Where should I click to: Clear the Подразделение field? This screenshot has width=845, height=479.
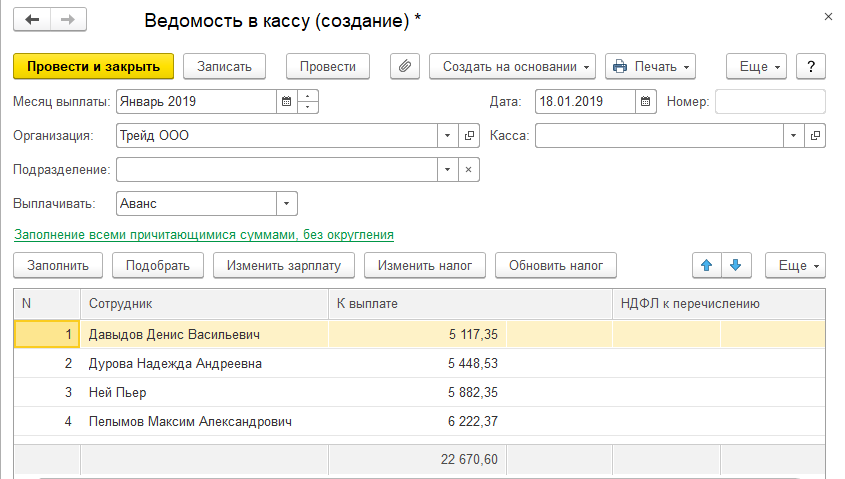tap(469, 169)
